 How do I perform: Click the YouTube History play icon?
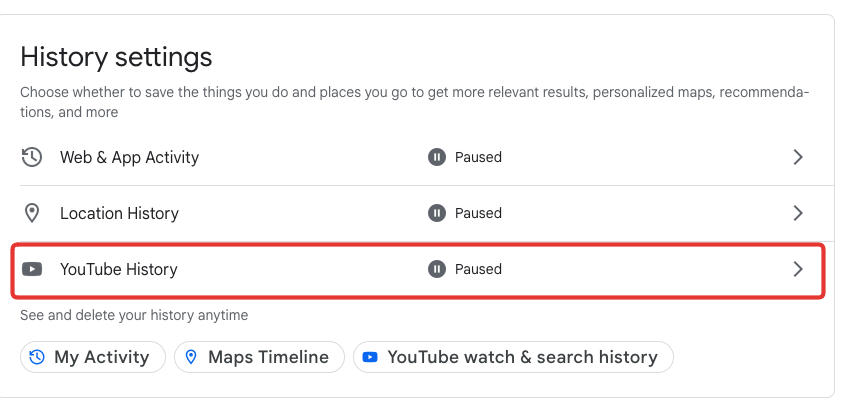(32, 269)
